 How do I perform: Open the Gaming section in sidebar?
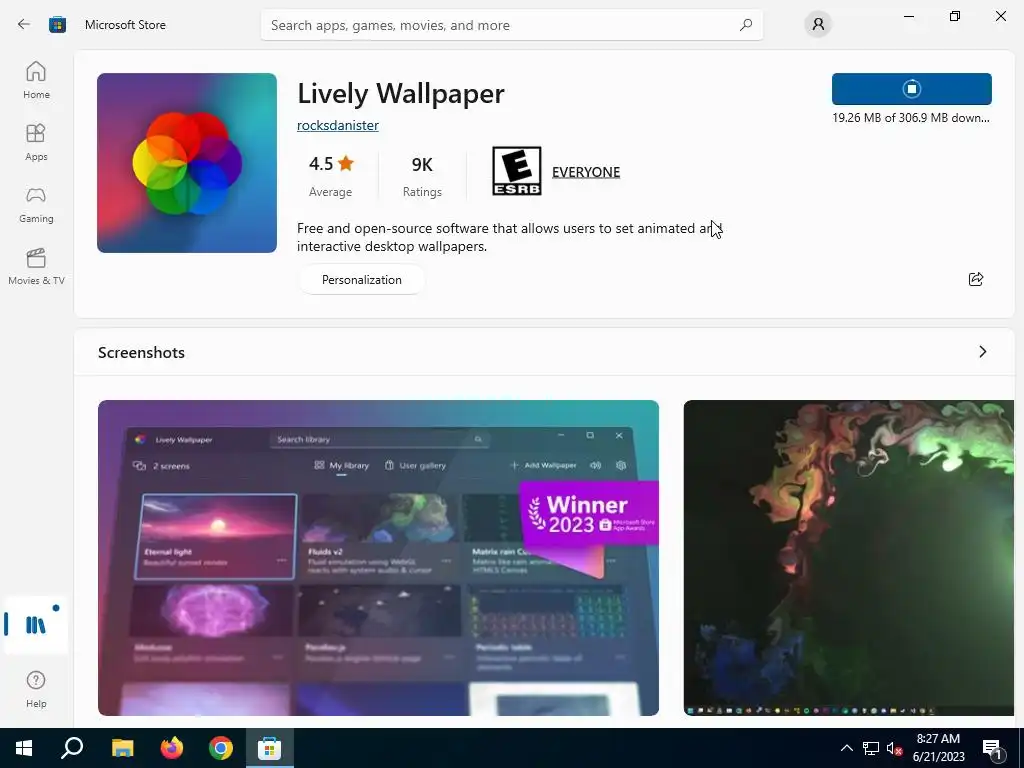(x=36, y=204)
